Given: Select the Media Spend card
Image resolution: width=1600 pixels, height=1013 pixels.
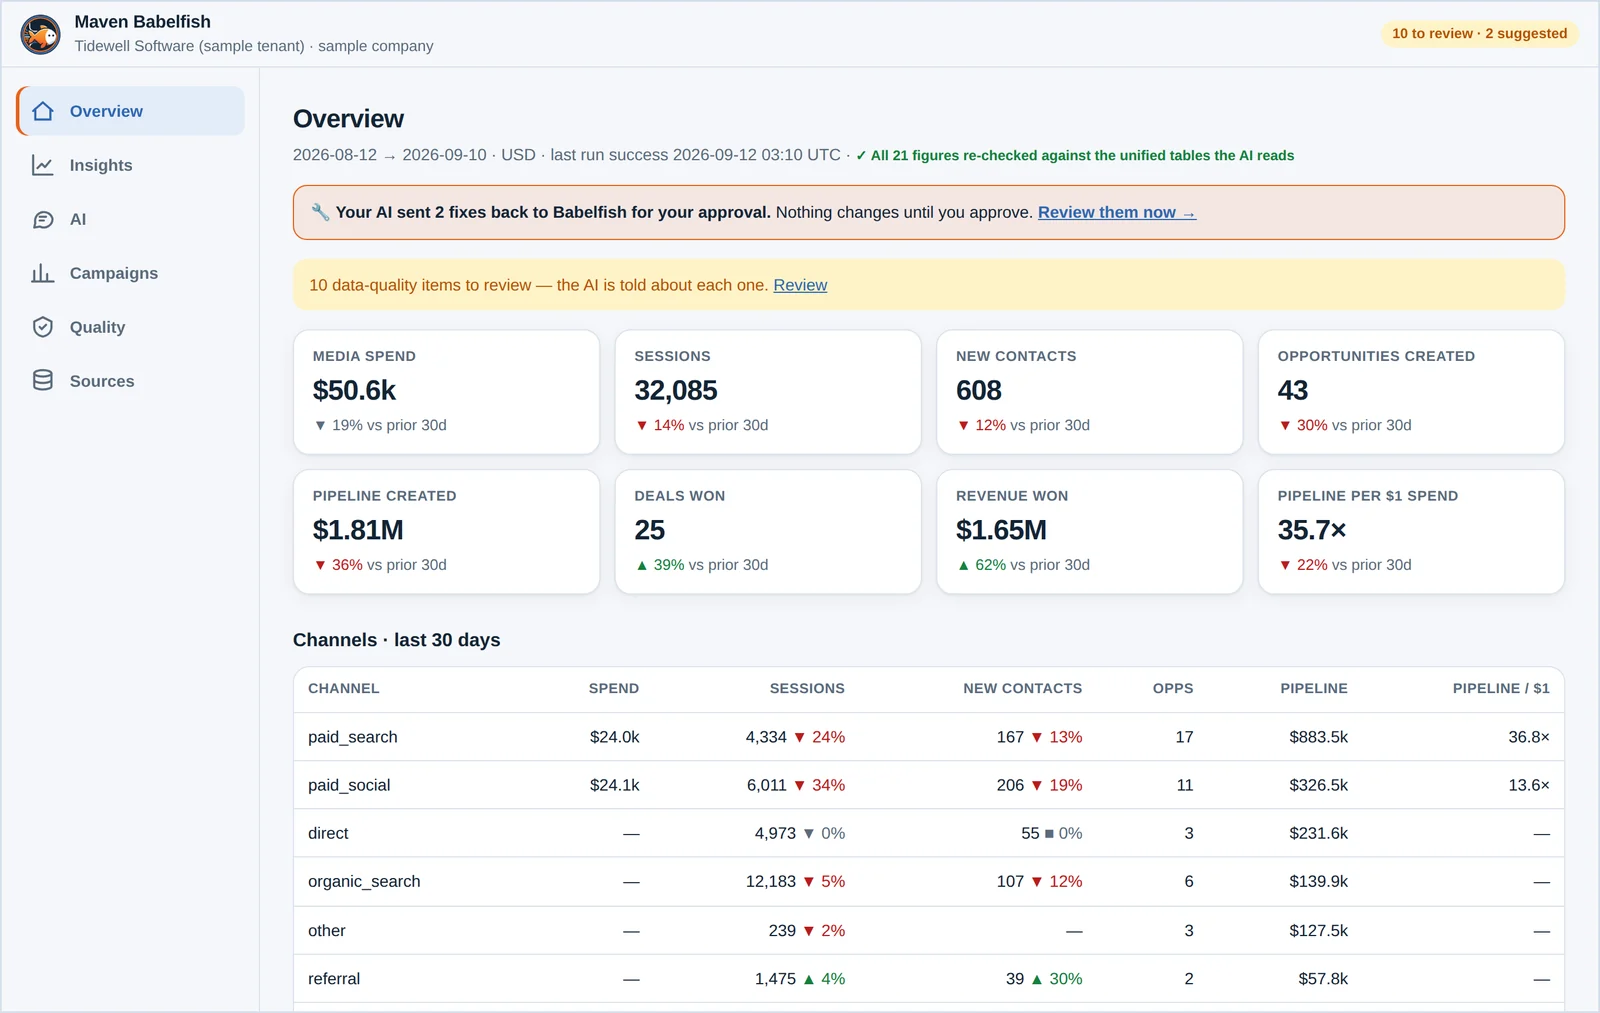Looking at the screenshot, I should pyautogui.click(x=446, y=392).
